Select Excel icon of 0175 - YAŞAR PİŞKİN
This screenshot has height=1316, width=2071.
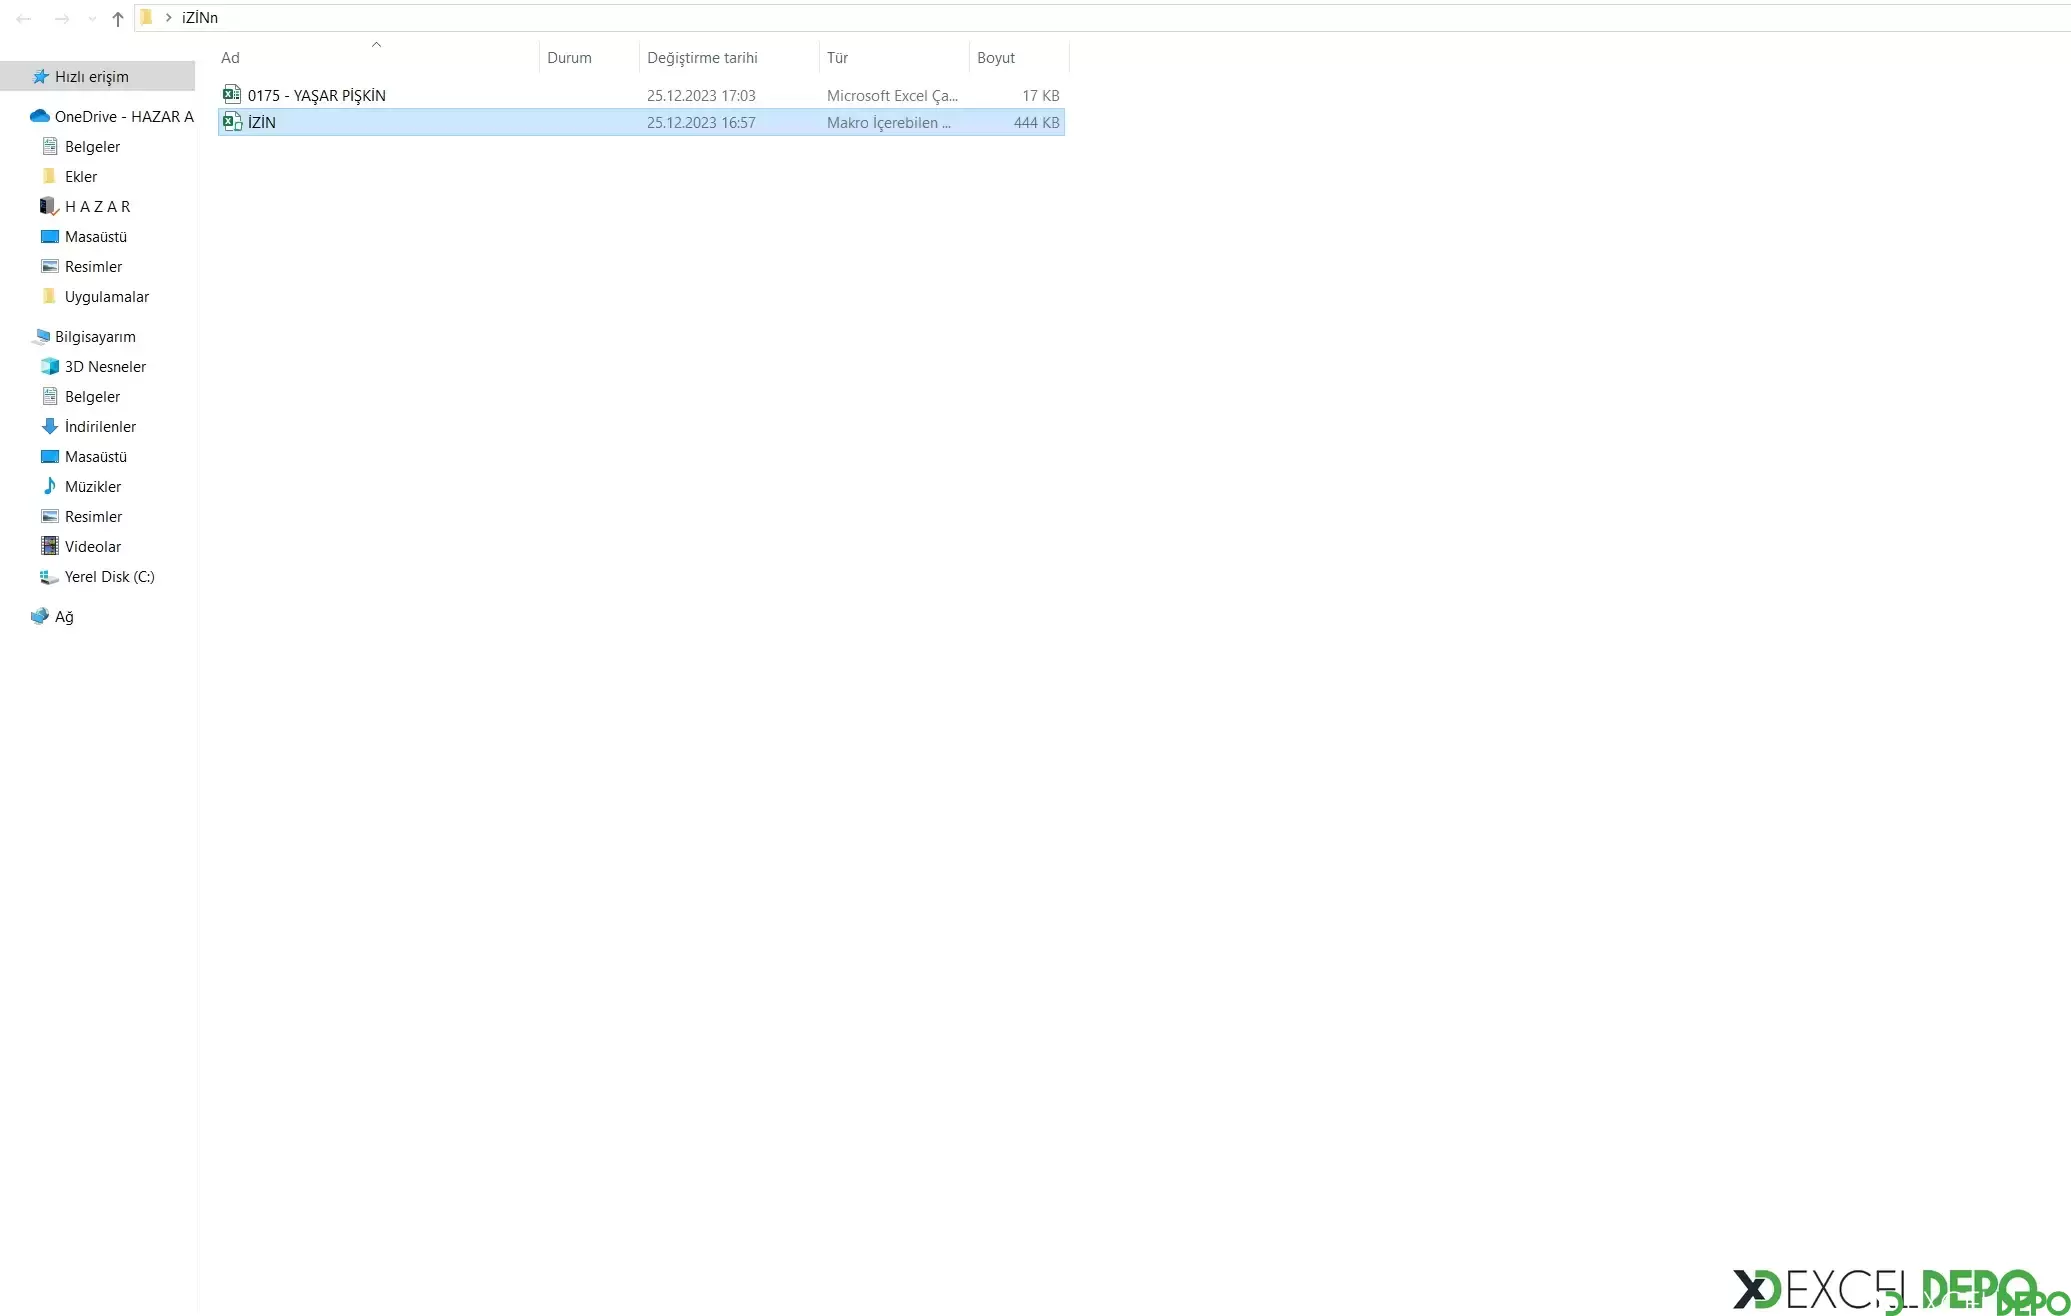(x=232, y=95)
